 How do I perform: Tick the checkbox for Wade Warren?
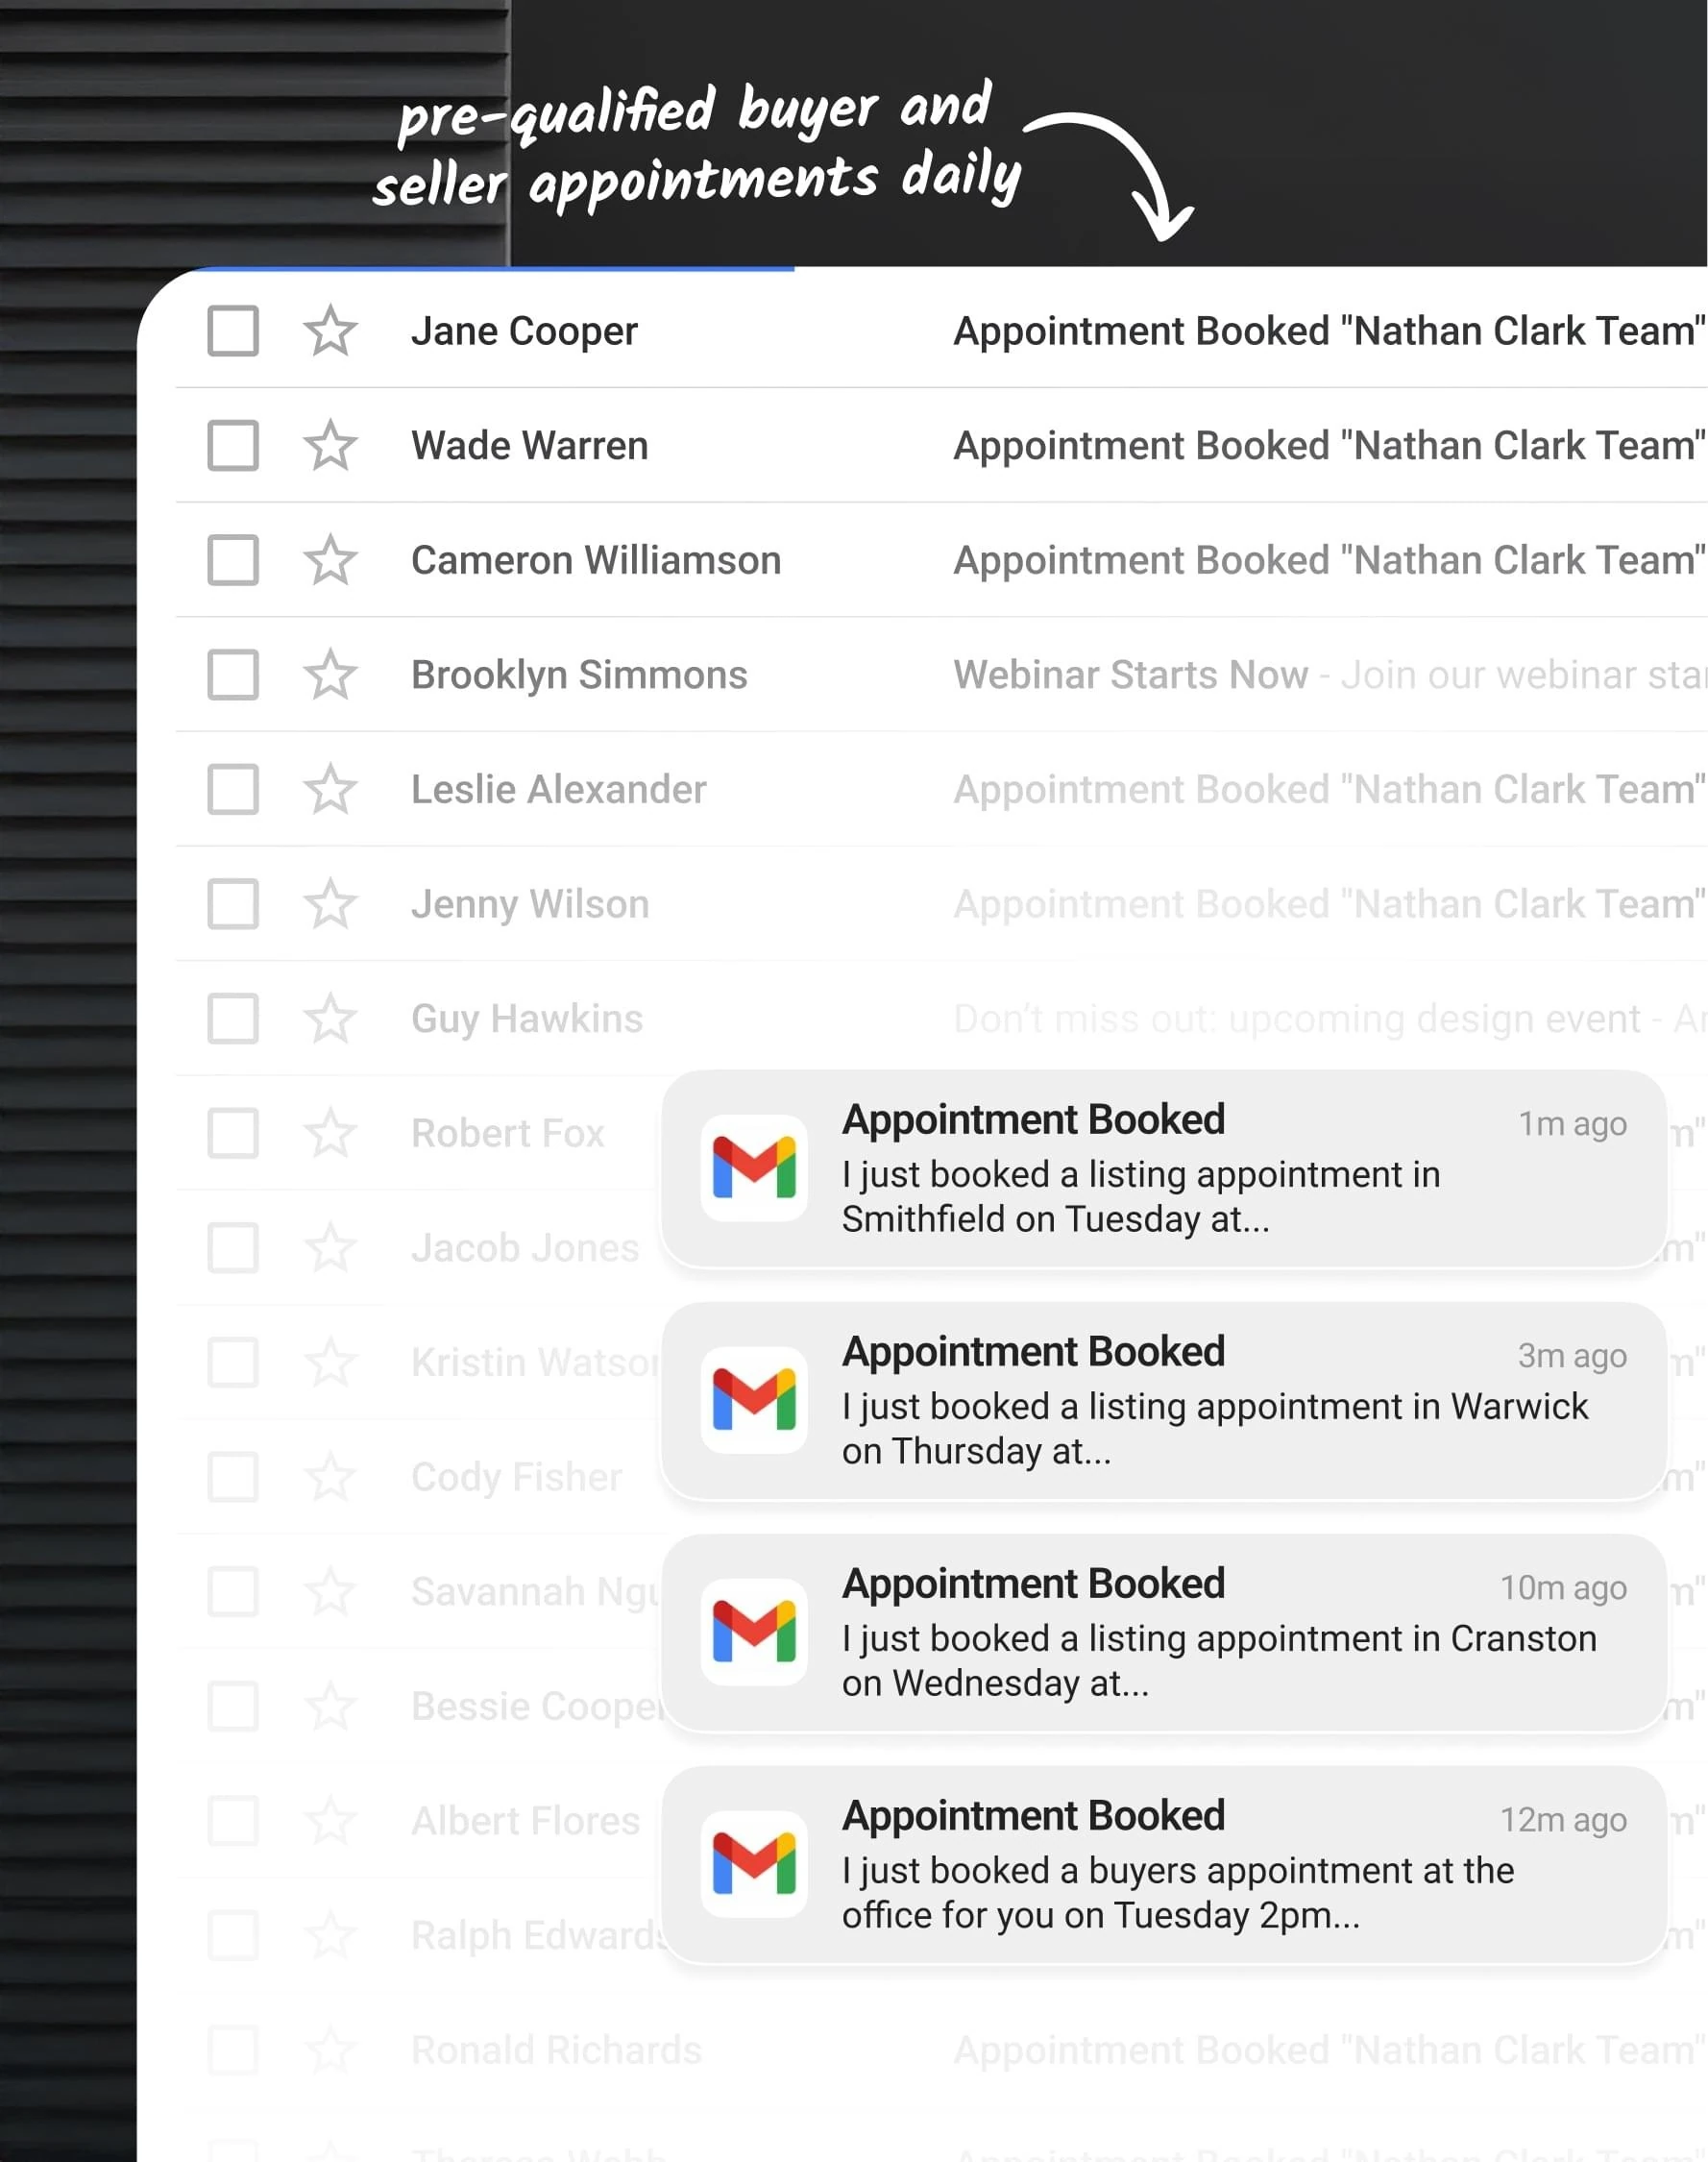[x=233, y=446]
